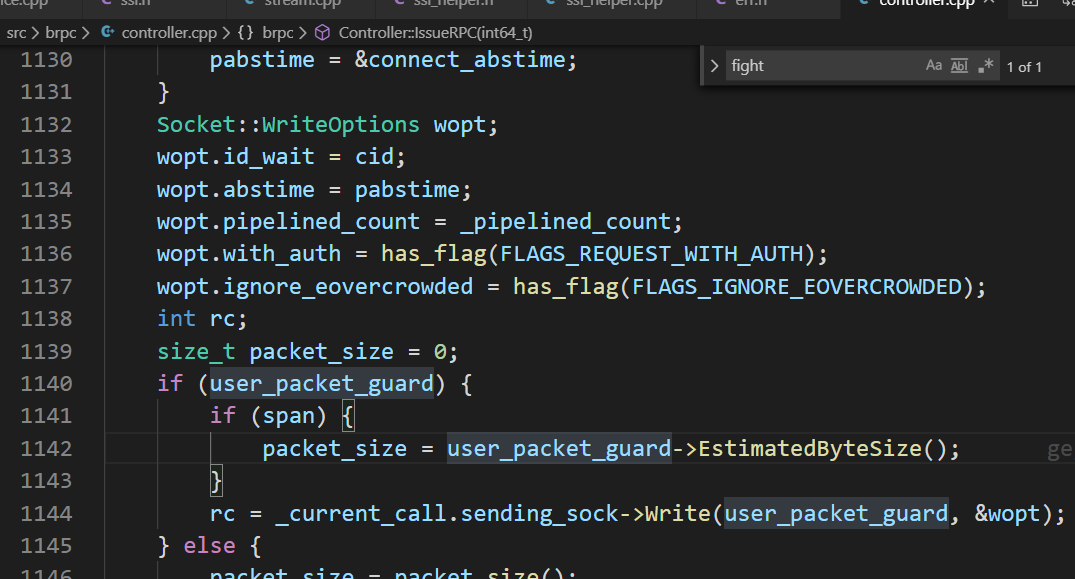Open the Controller::IssueRPC(int64_t) breadcrumb
The image size is (1075, 579).
pyautogui.click(x=435, y=33)
